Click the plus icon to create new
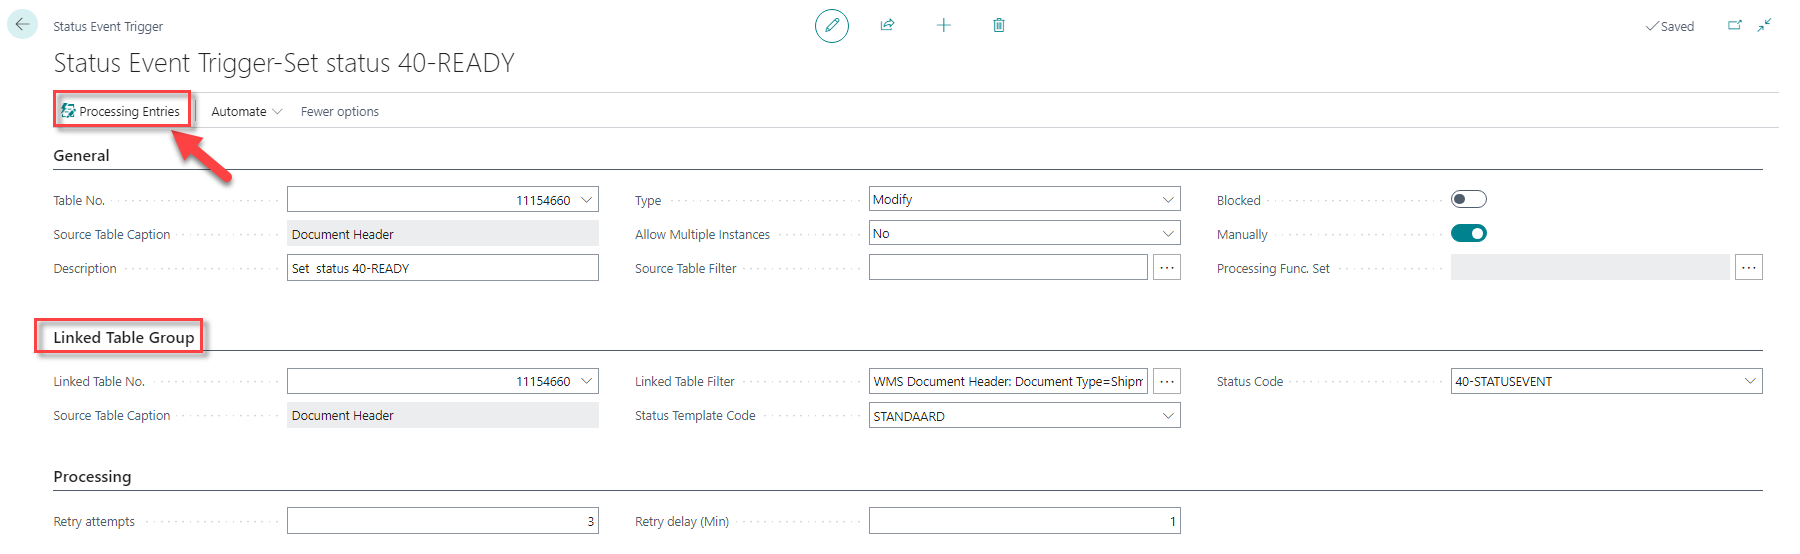Image resolution: width=1800 pixels, height=554 pixels. [943, 25]
